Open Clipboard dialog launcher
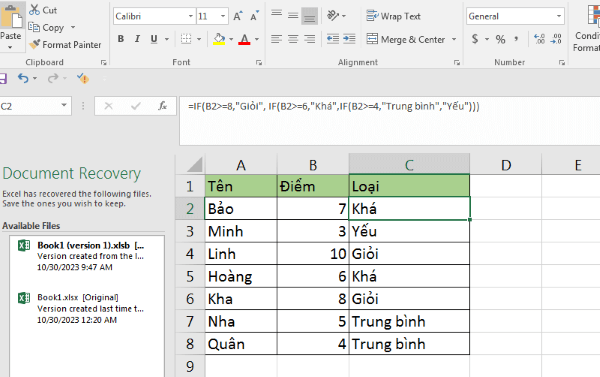 click(x=103, y=63)
